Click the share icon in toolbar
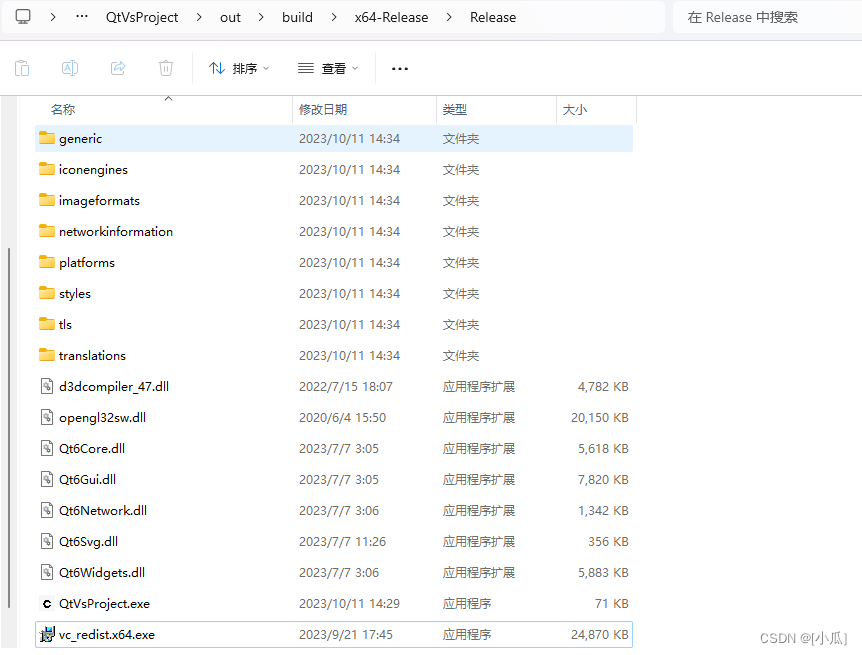This screenshot has height=655, width=862. tap(118, 68)
